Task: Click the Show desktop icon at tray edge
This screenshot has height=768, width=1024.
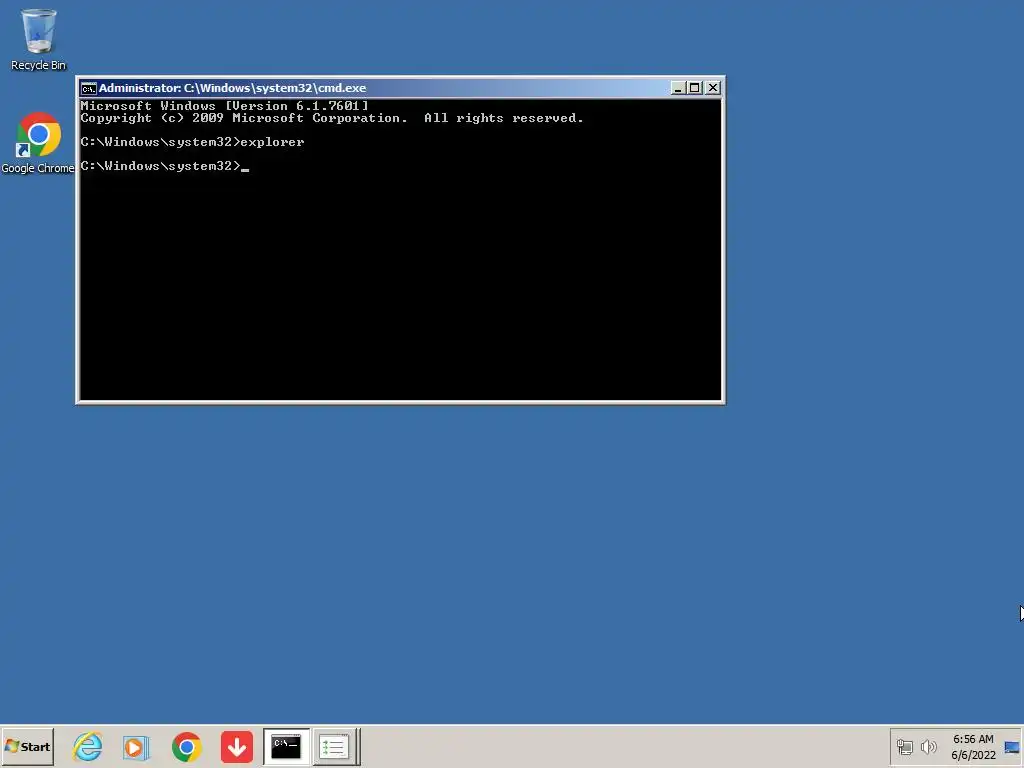Action: click(x=1012, y=747)
